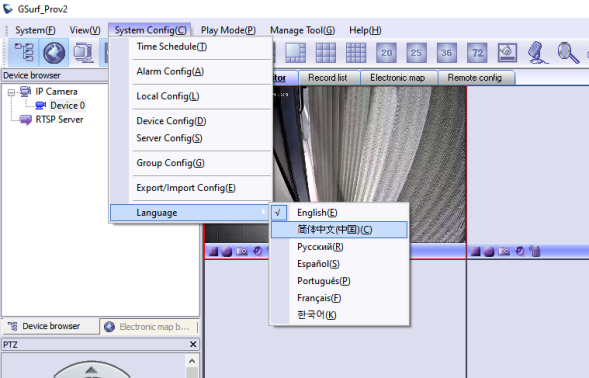The image size is (589, 378).
Task: Switch to the Device browser bottom tab
Action: pyautogui.click(x=50, y=326)
